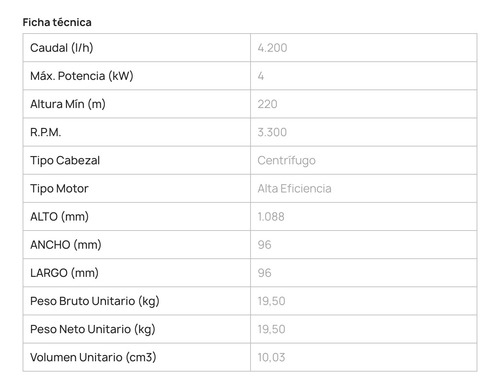
Task: Select the Peso Neto Unitario (kg) label
Action: pyautogui.click(x=93, y=329)
